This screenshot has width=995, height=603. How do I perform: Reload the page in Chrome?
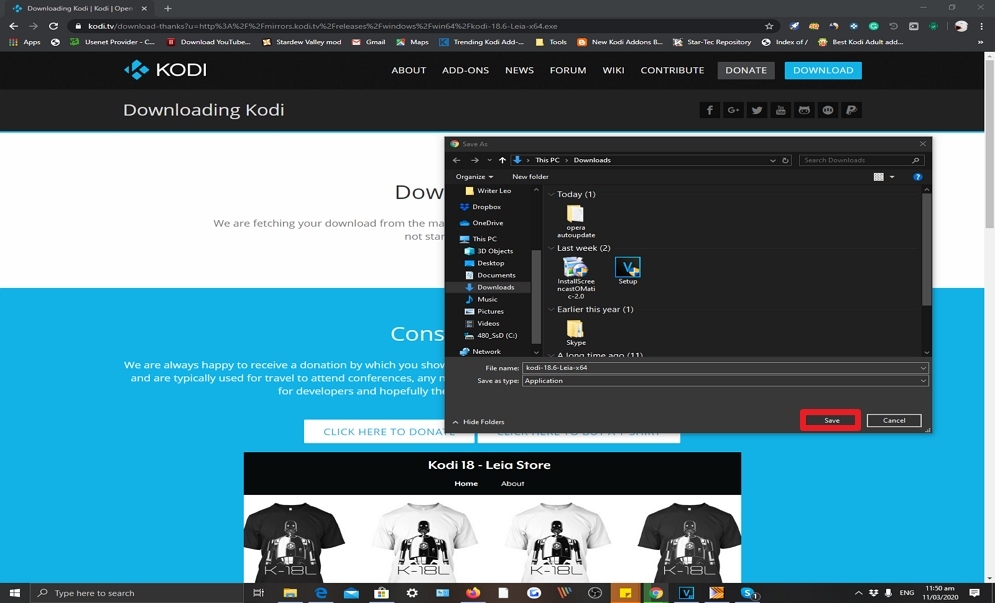[53, 26]
